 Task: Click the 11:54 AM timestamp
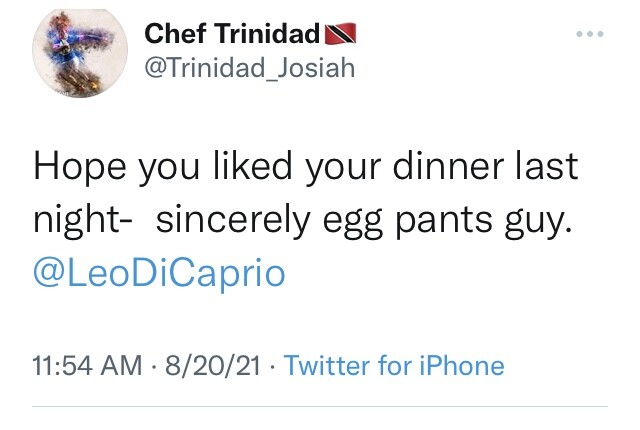click(x=87, y=365)
